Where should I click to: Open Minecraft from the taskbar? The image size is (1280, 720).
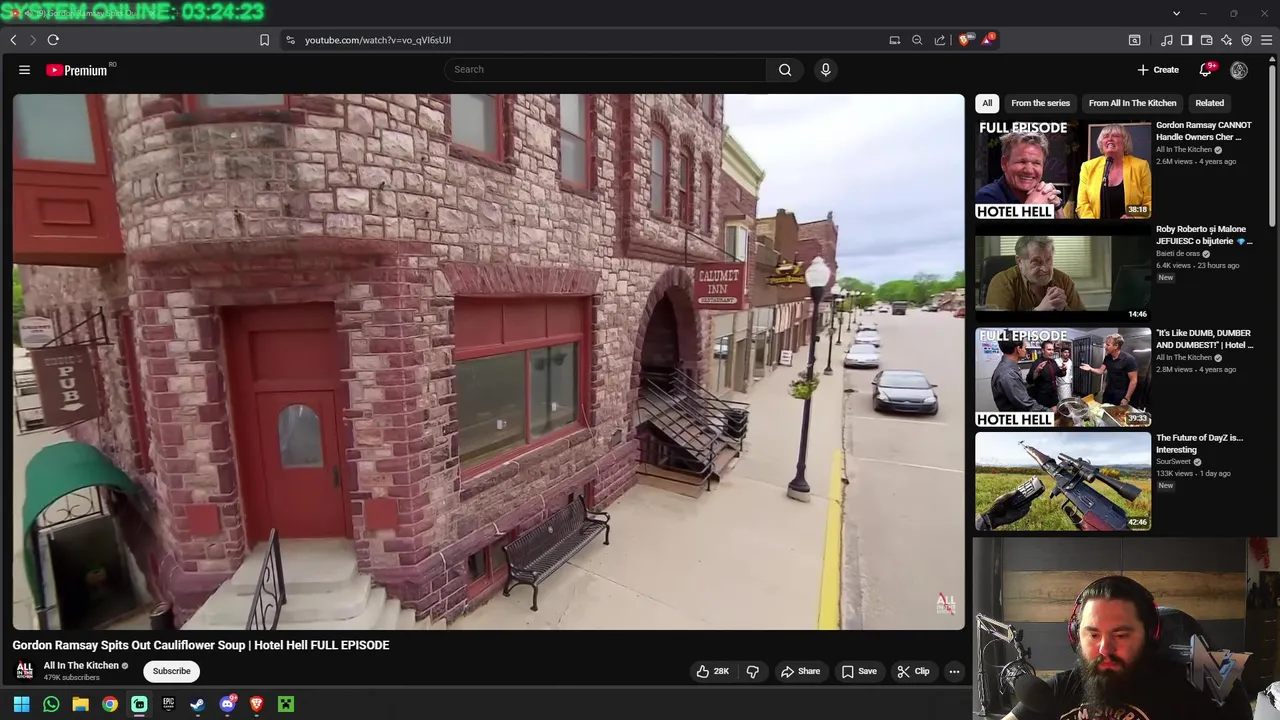(286, 704)
